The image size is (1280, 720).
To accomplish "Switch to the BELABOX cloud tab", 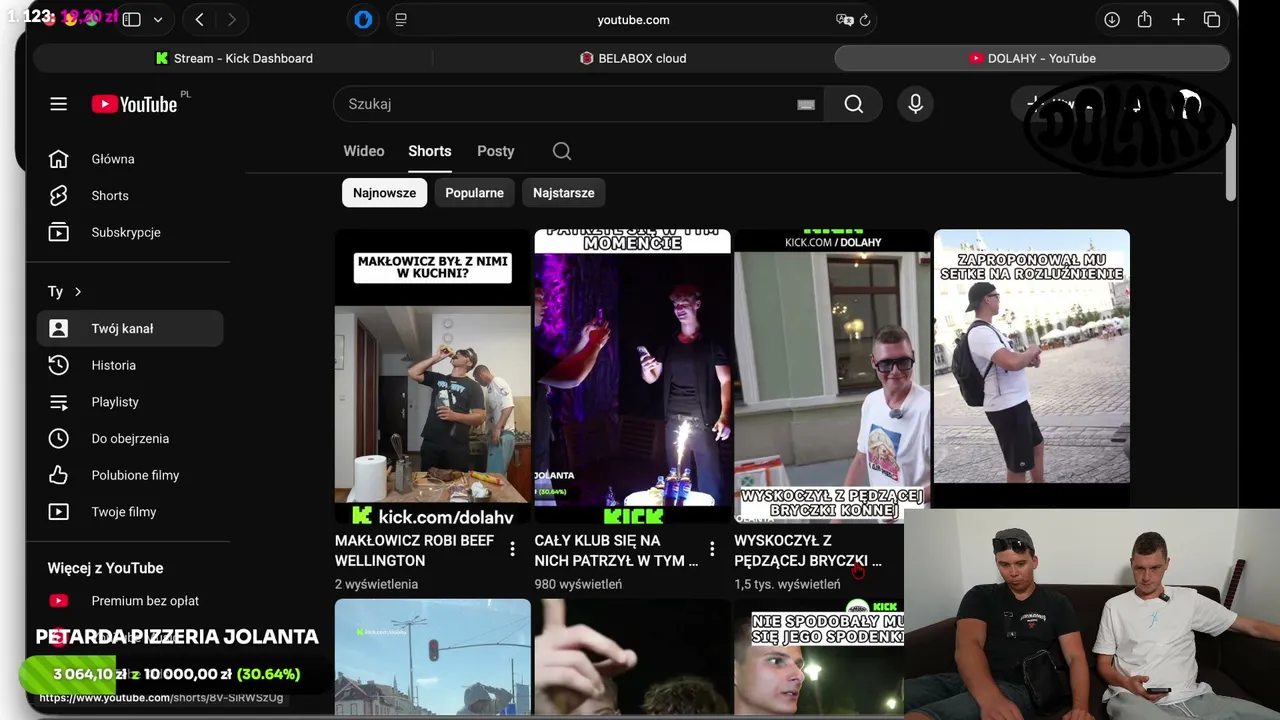I will (633, 58).
